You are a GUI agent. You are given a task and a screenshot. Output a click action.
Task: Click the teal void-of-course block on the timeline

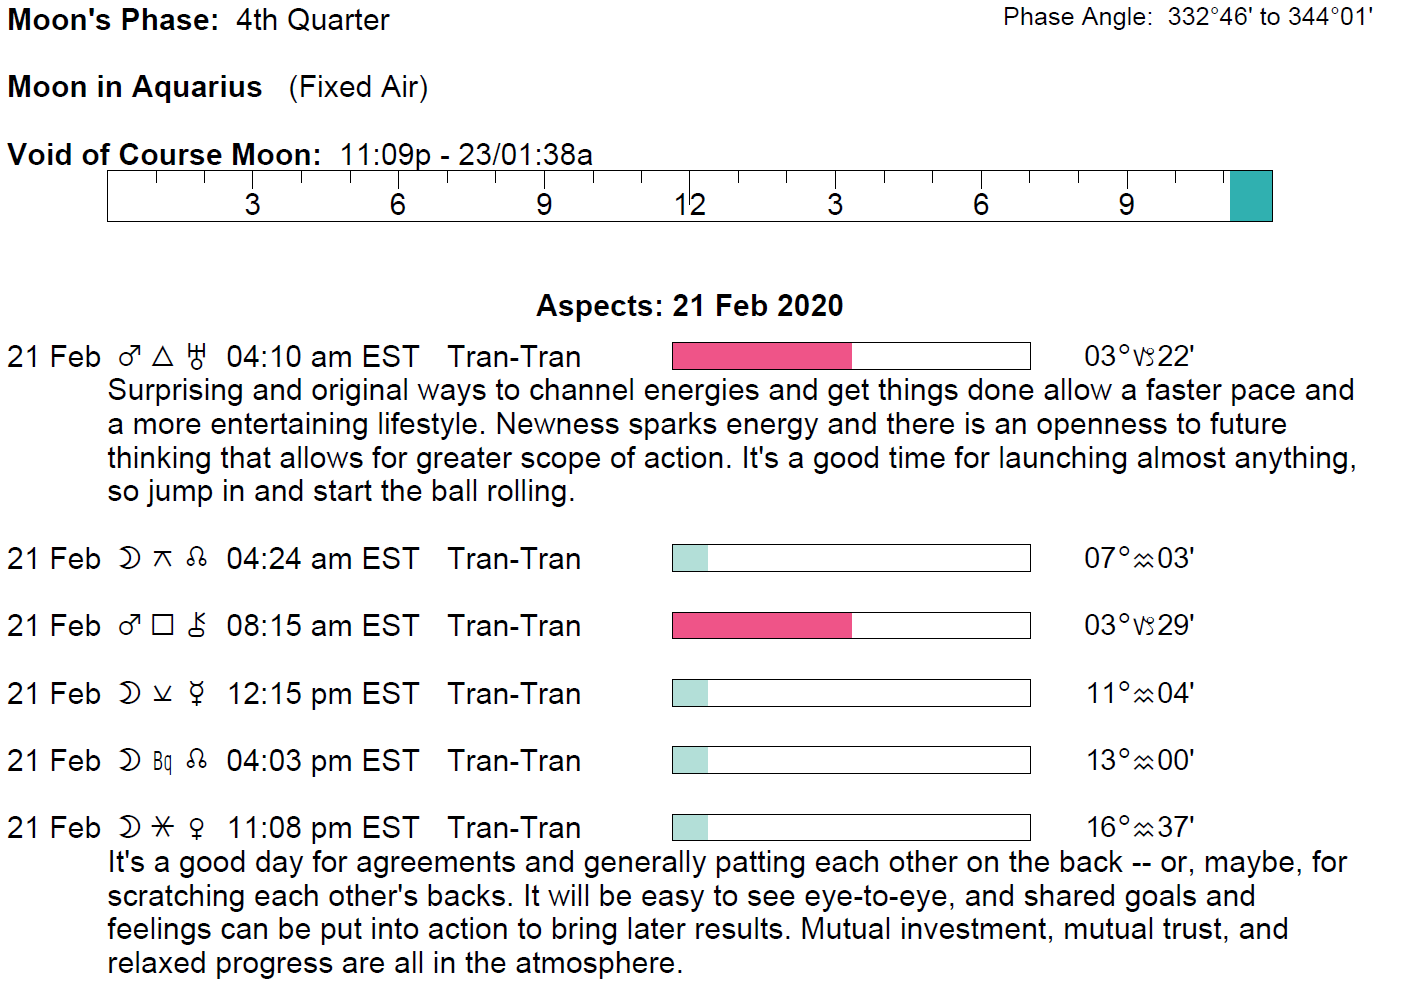click(x=1250, y=196)
